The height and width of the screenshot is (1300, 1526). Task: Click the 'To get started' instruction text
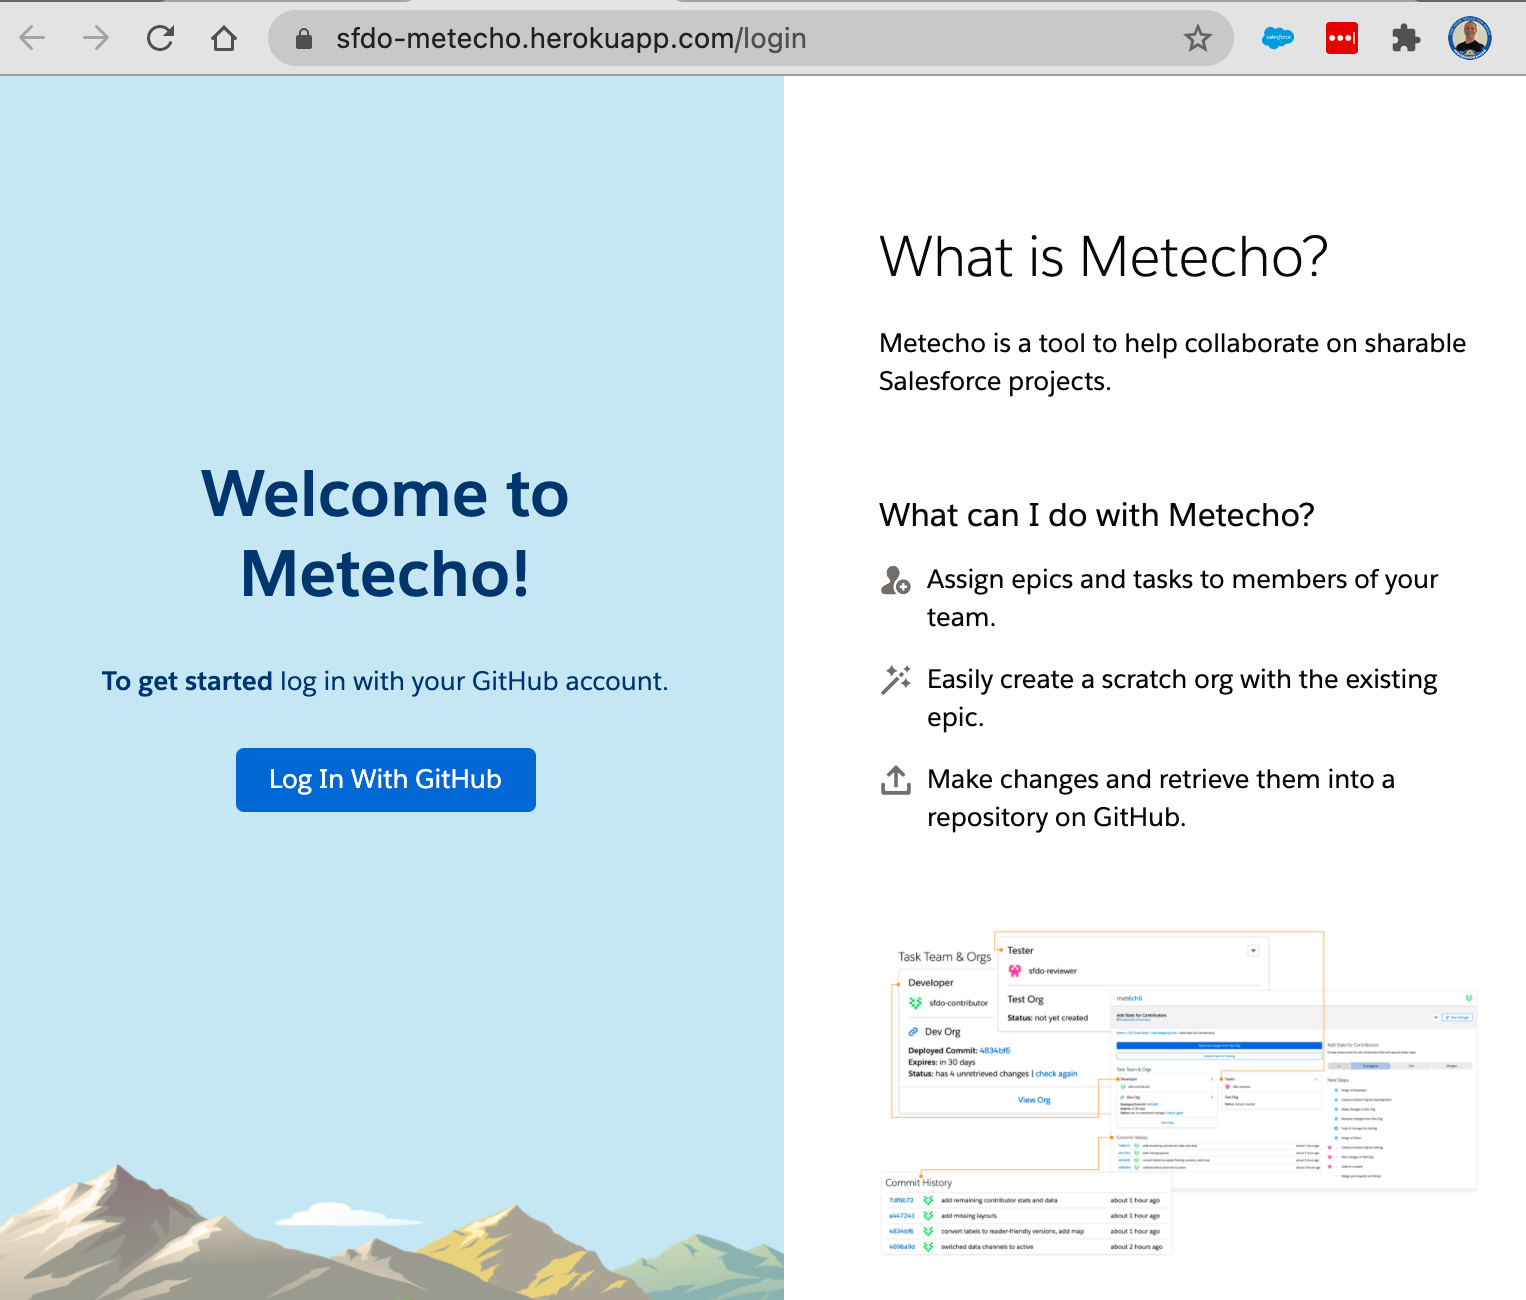pyautogui.click(x=385, y=681)
